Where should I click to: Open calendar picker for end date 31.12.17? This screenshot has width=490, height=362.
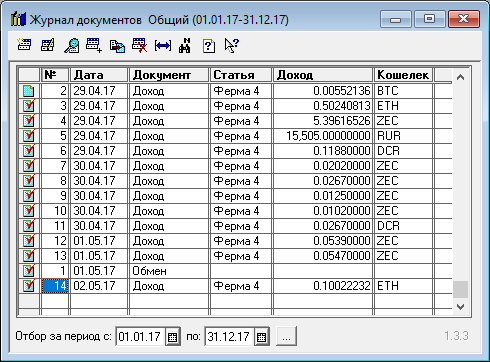[x=262, y=336]
